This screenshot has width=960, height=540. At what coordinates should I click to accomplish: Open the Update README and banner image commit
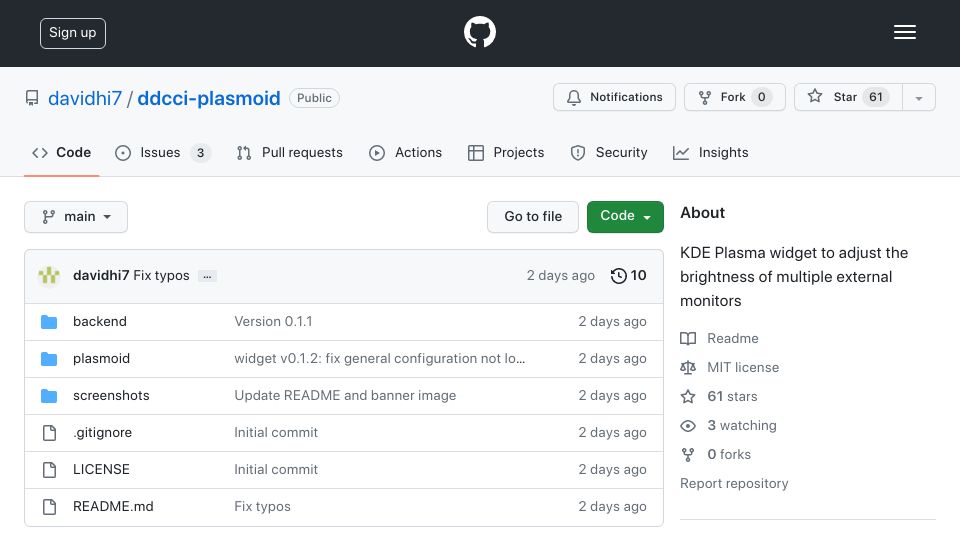click(x=345, y=396)
